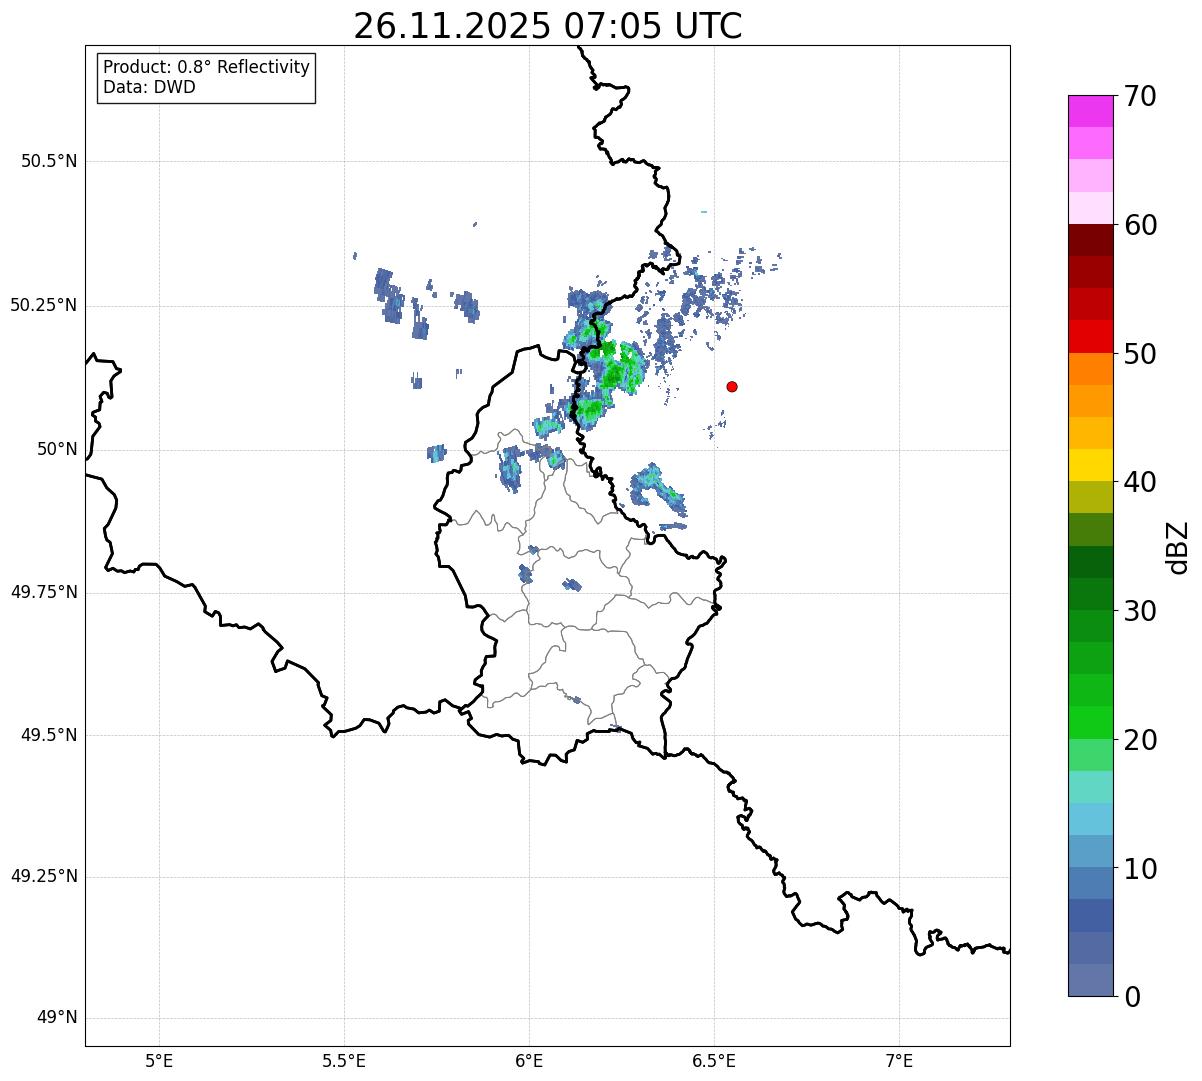Click the turquoise colorbar segment below 20
The width and height of the screenshot is (1202, 1081).
1090,787
